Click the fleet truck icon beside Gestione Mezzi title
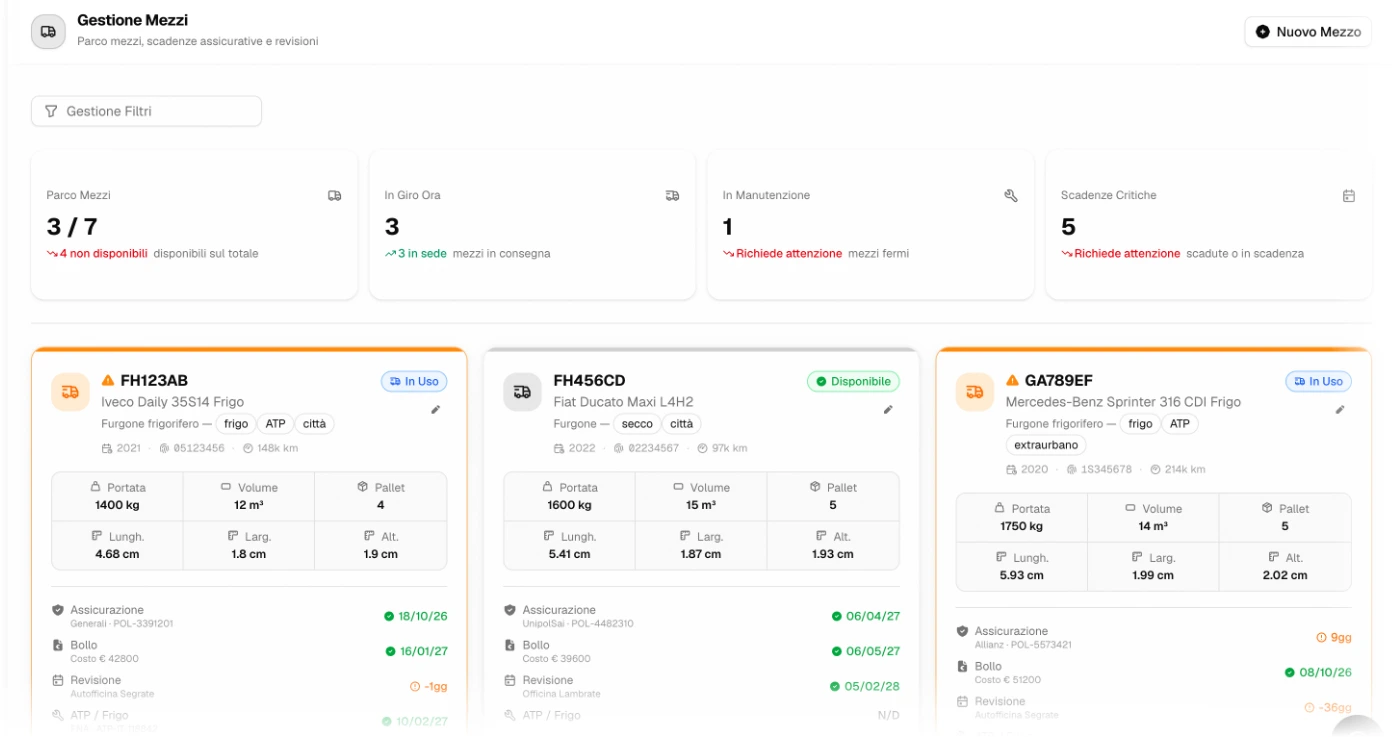 pyautogui.click(x=48, y=32)
